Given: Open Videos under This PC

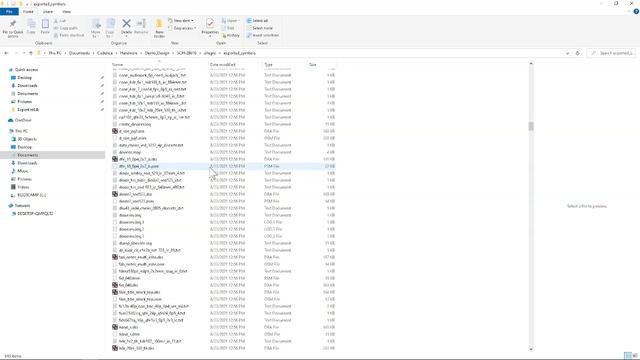Looking at the screenshot, I should (23, 187).
